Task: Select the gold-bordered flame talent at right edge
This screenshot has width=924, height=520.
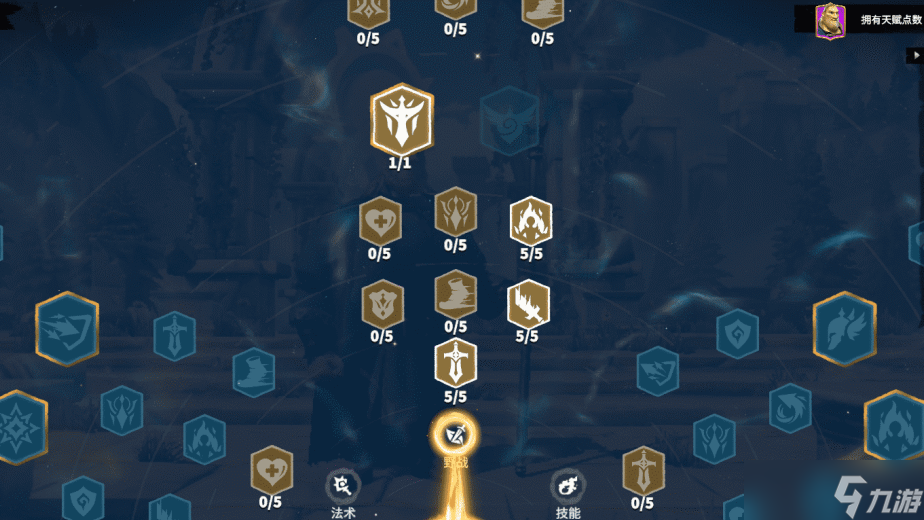Action: [x=895, y=426]
